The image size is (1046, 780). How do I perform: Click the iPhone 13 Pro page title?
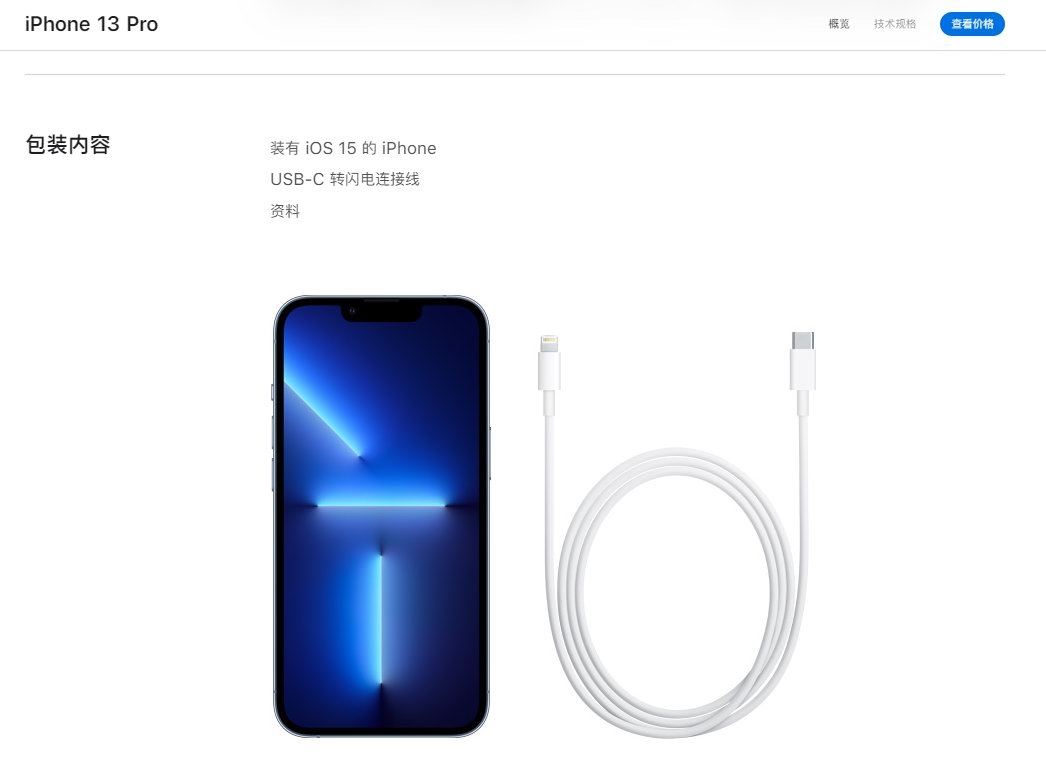click(91, 24)
